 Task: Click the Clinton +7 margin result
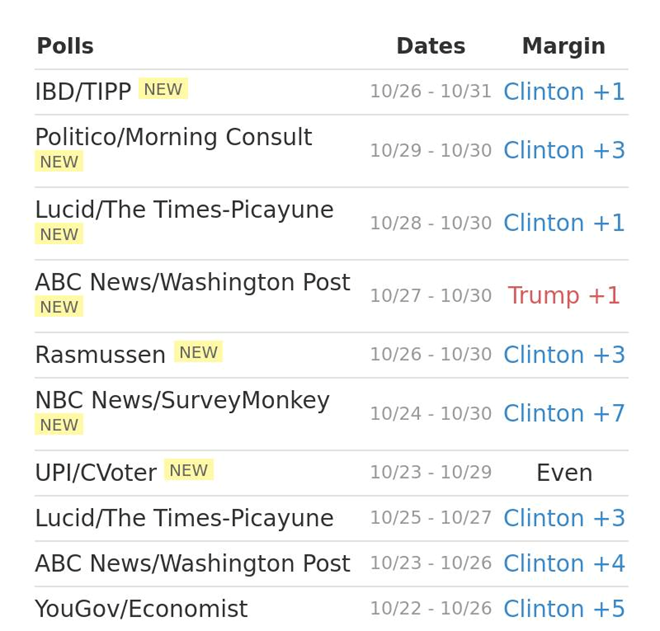(563, 414)
